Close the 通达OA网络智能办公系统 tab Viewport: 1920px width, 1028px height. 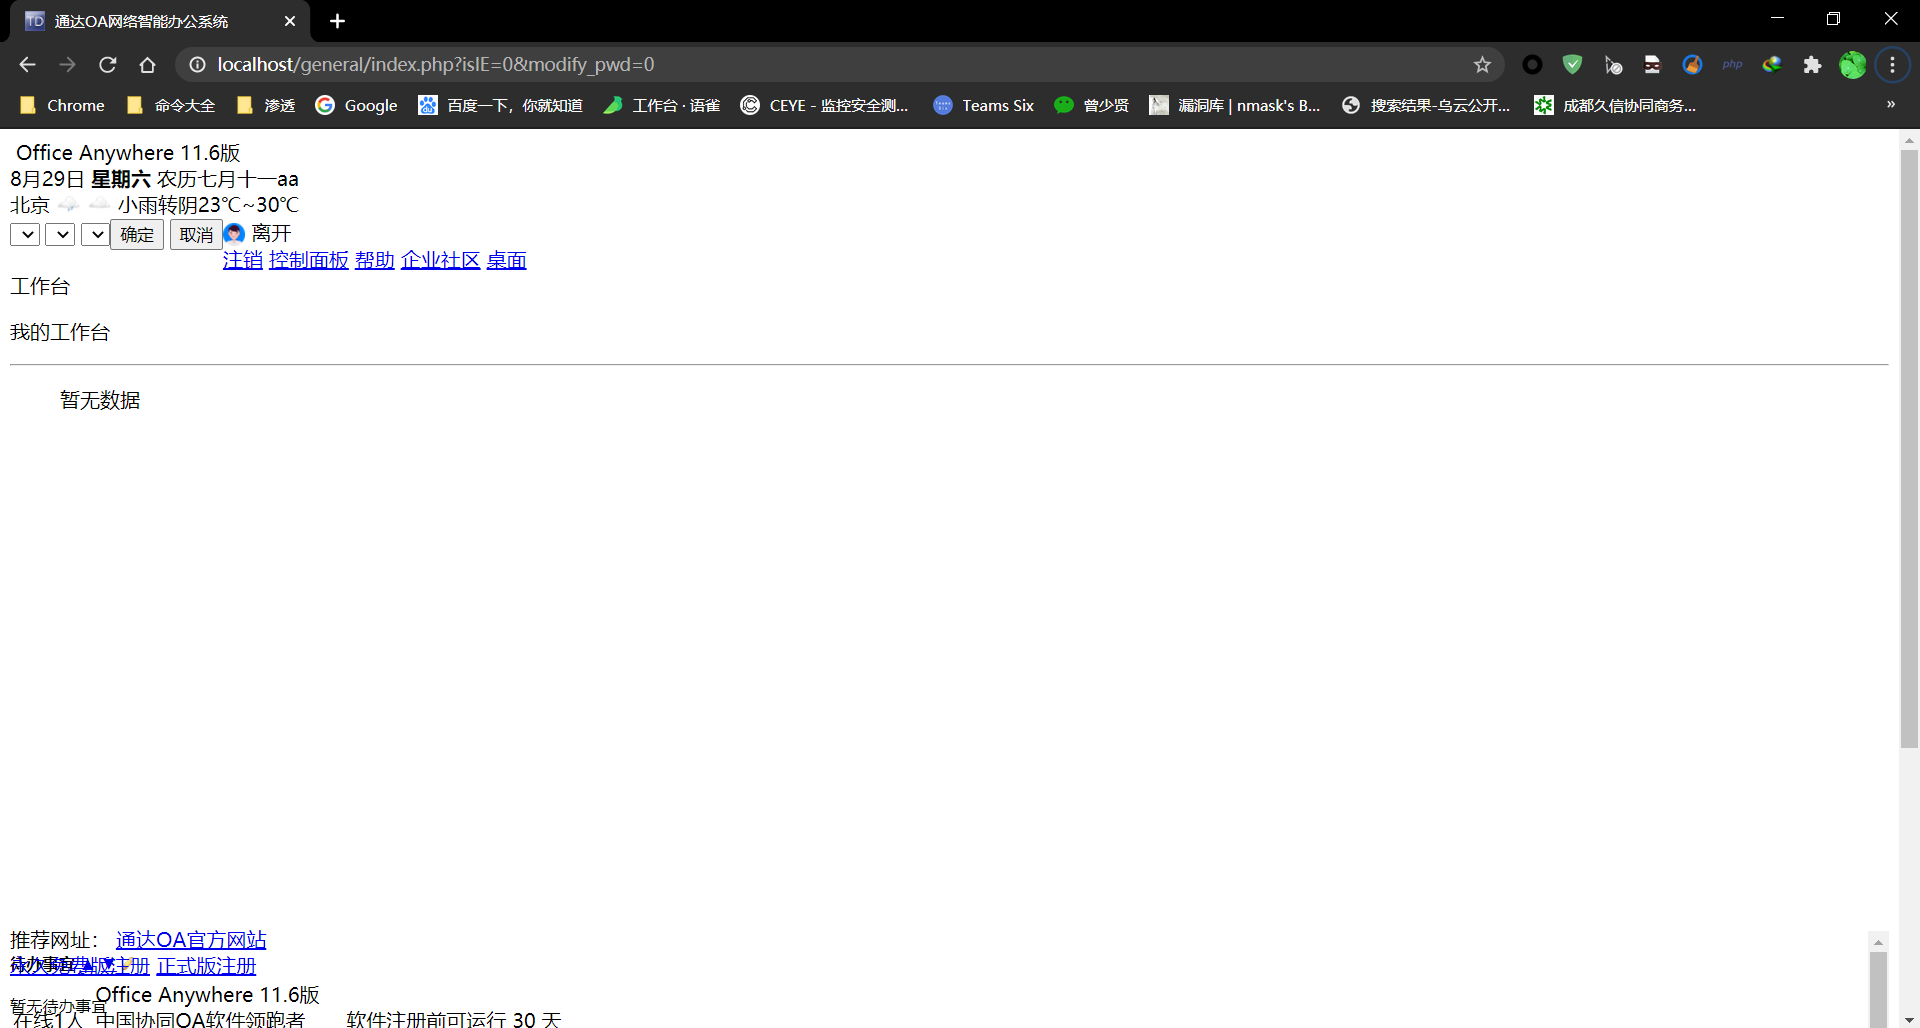(290, 21)
